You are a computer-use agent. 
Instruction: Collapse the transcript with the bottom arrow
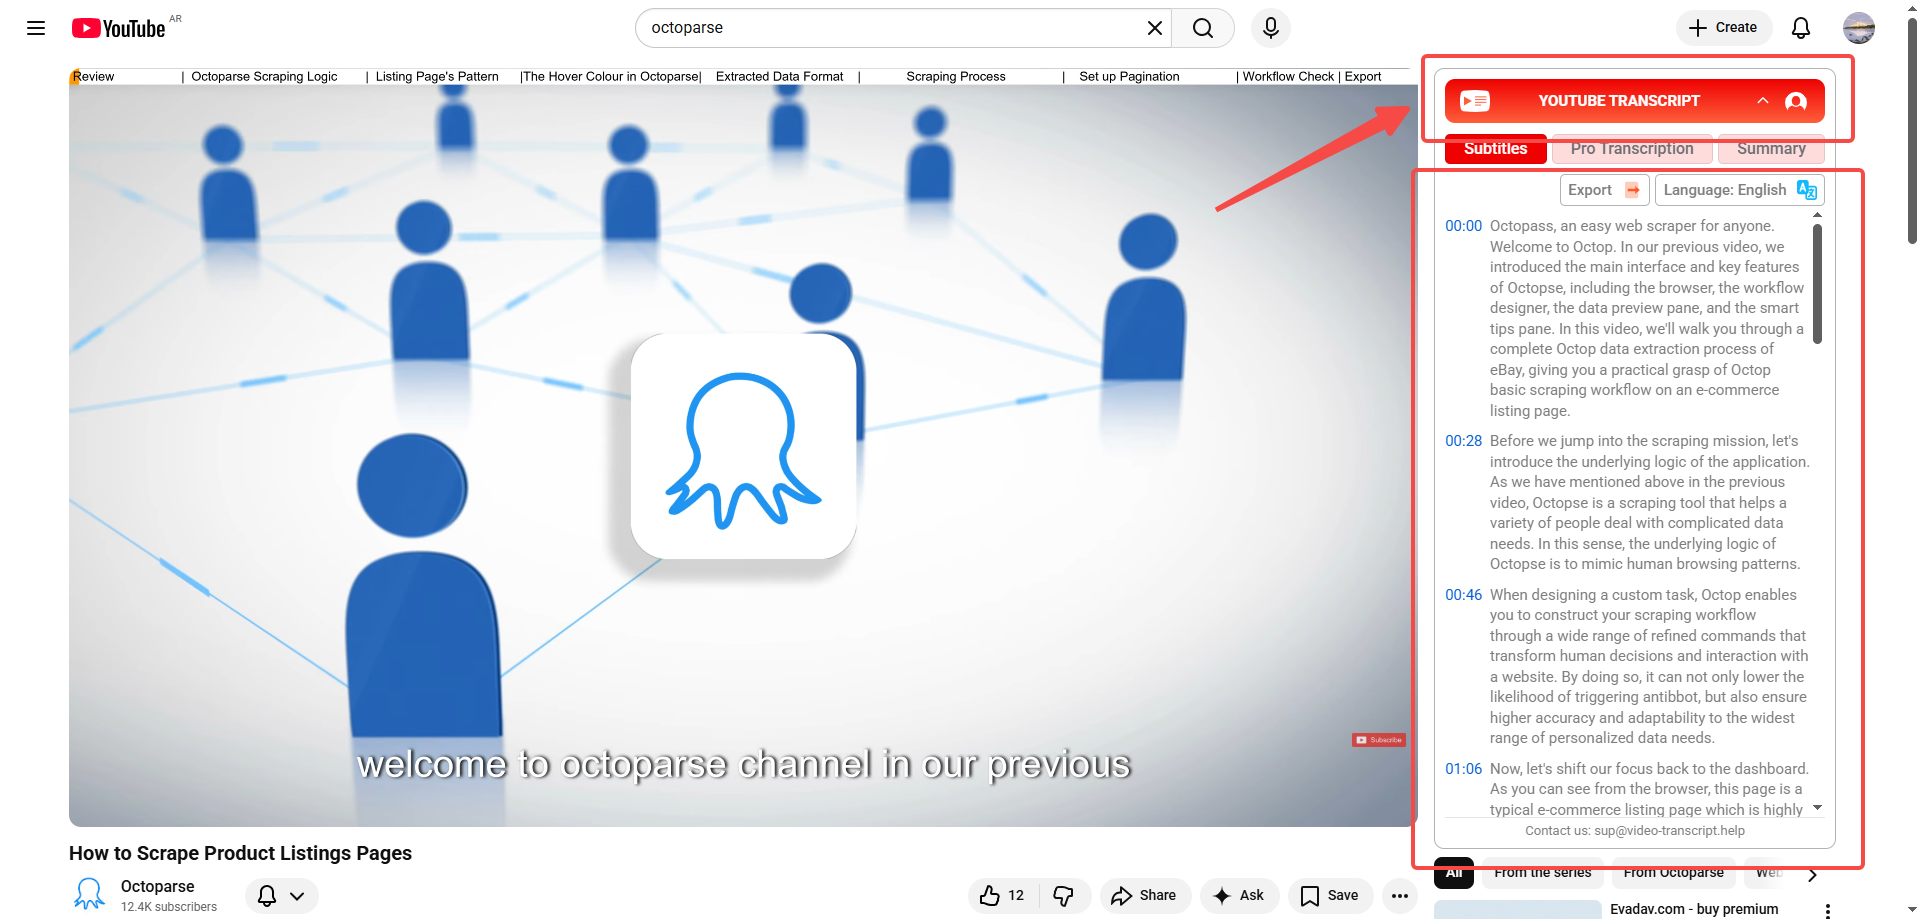coord(1817,808)
